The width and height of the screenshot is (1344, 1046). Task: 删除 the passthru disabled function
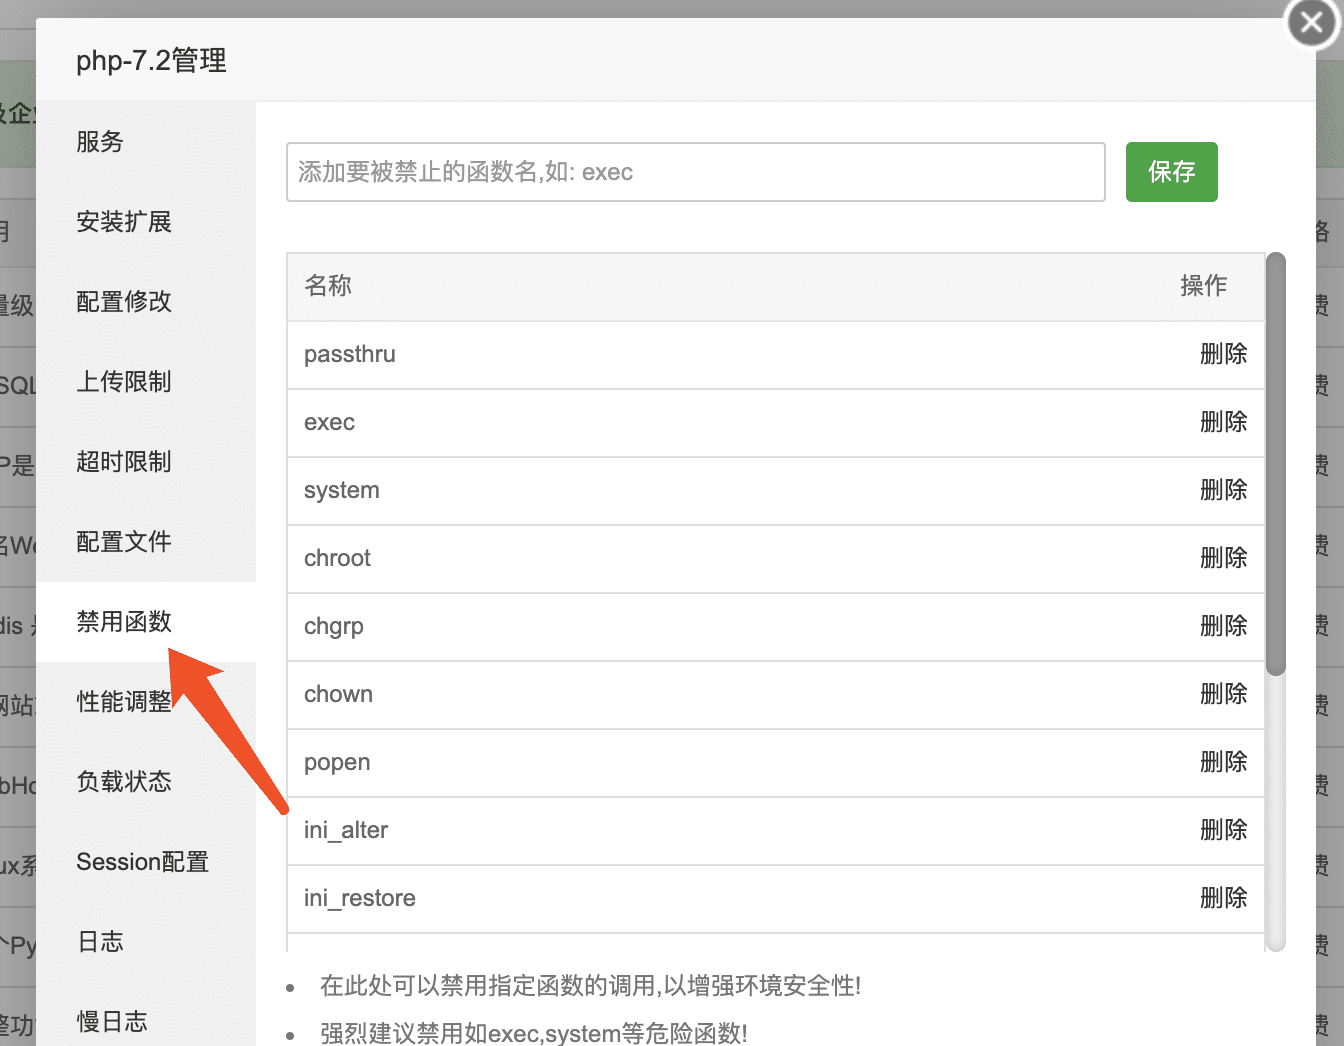pyautogui.click(x=1223, y=354)
